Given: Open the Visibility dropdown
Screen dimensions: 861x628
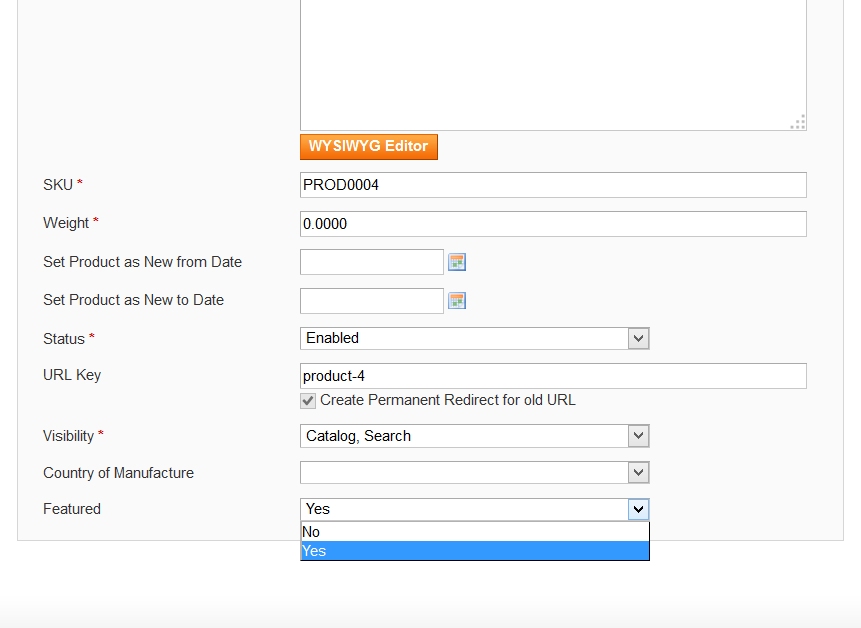Looking at the screenshot, I should tap(638, 436).
